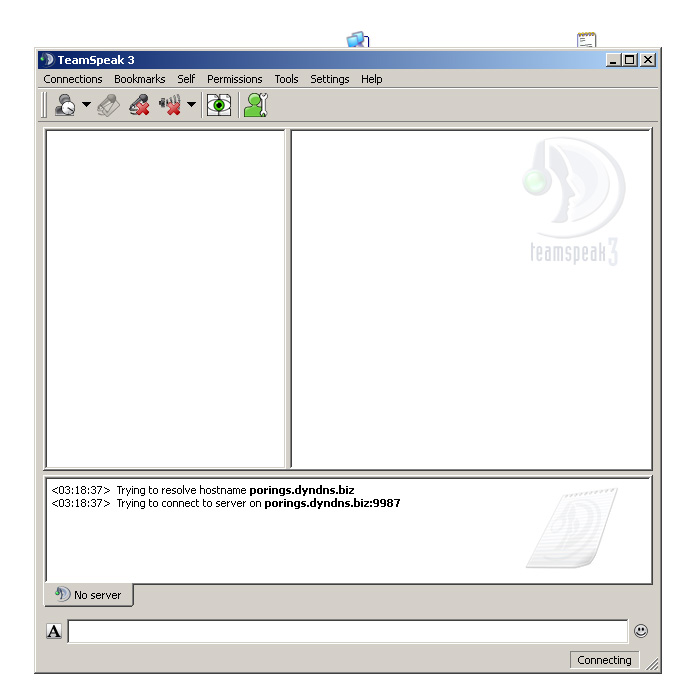Open the Bookmarks menu
Viewport: 700px width, 700px height.
tap(140, 79)
